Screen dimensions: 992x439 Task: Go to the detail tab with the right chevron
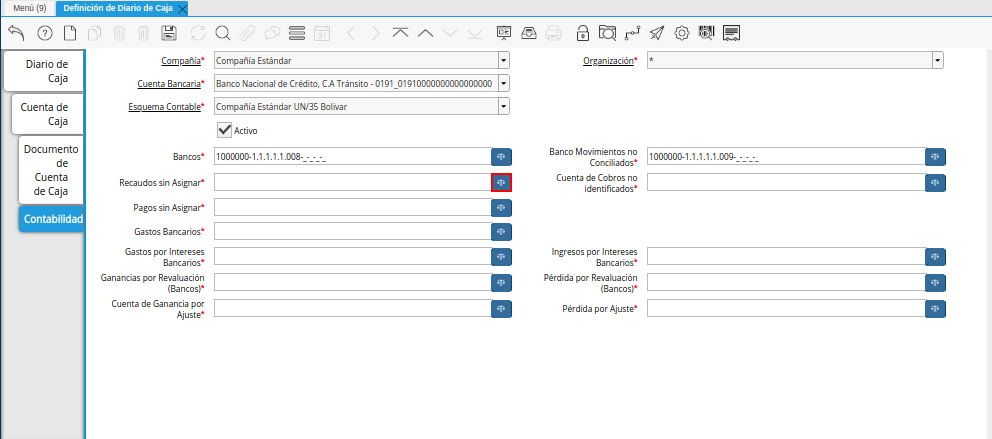click(x=376, y=33)
